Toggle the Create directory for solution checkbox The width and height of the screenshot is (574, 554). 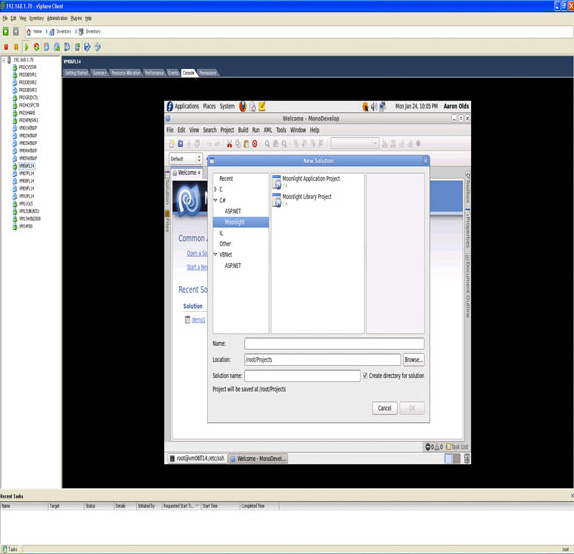365,376
